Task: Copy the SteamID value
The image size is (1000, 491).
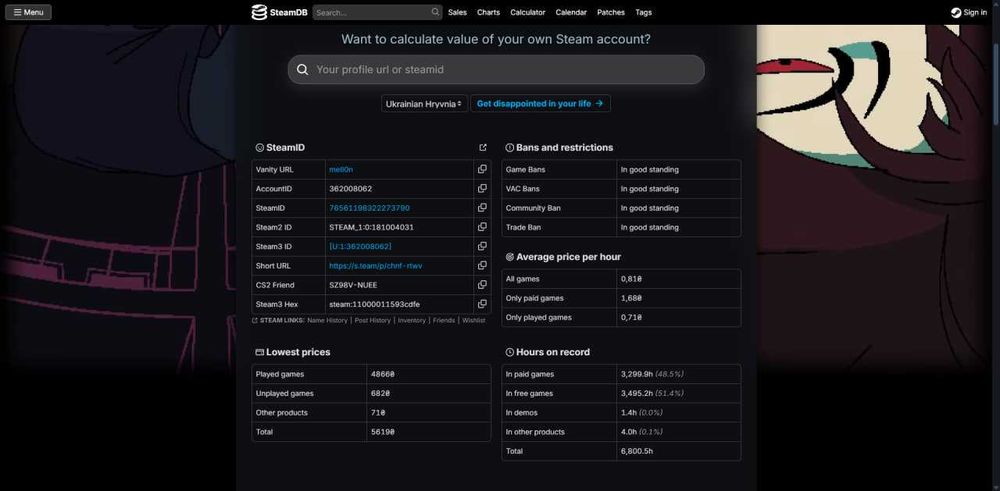Action: [482, 207]
